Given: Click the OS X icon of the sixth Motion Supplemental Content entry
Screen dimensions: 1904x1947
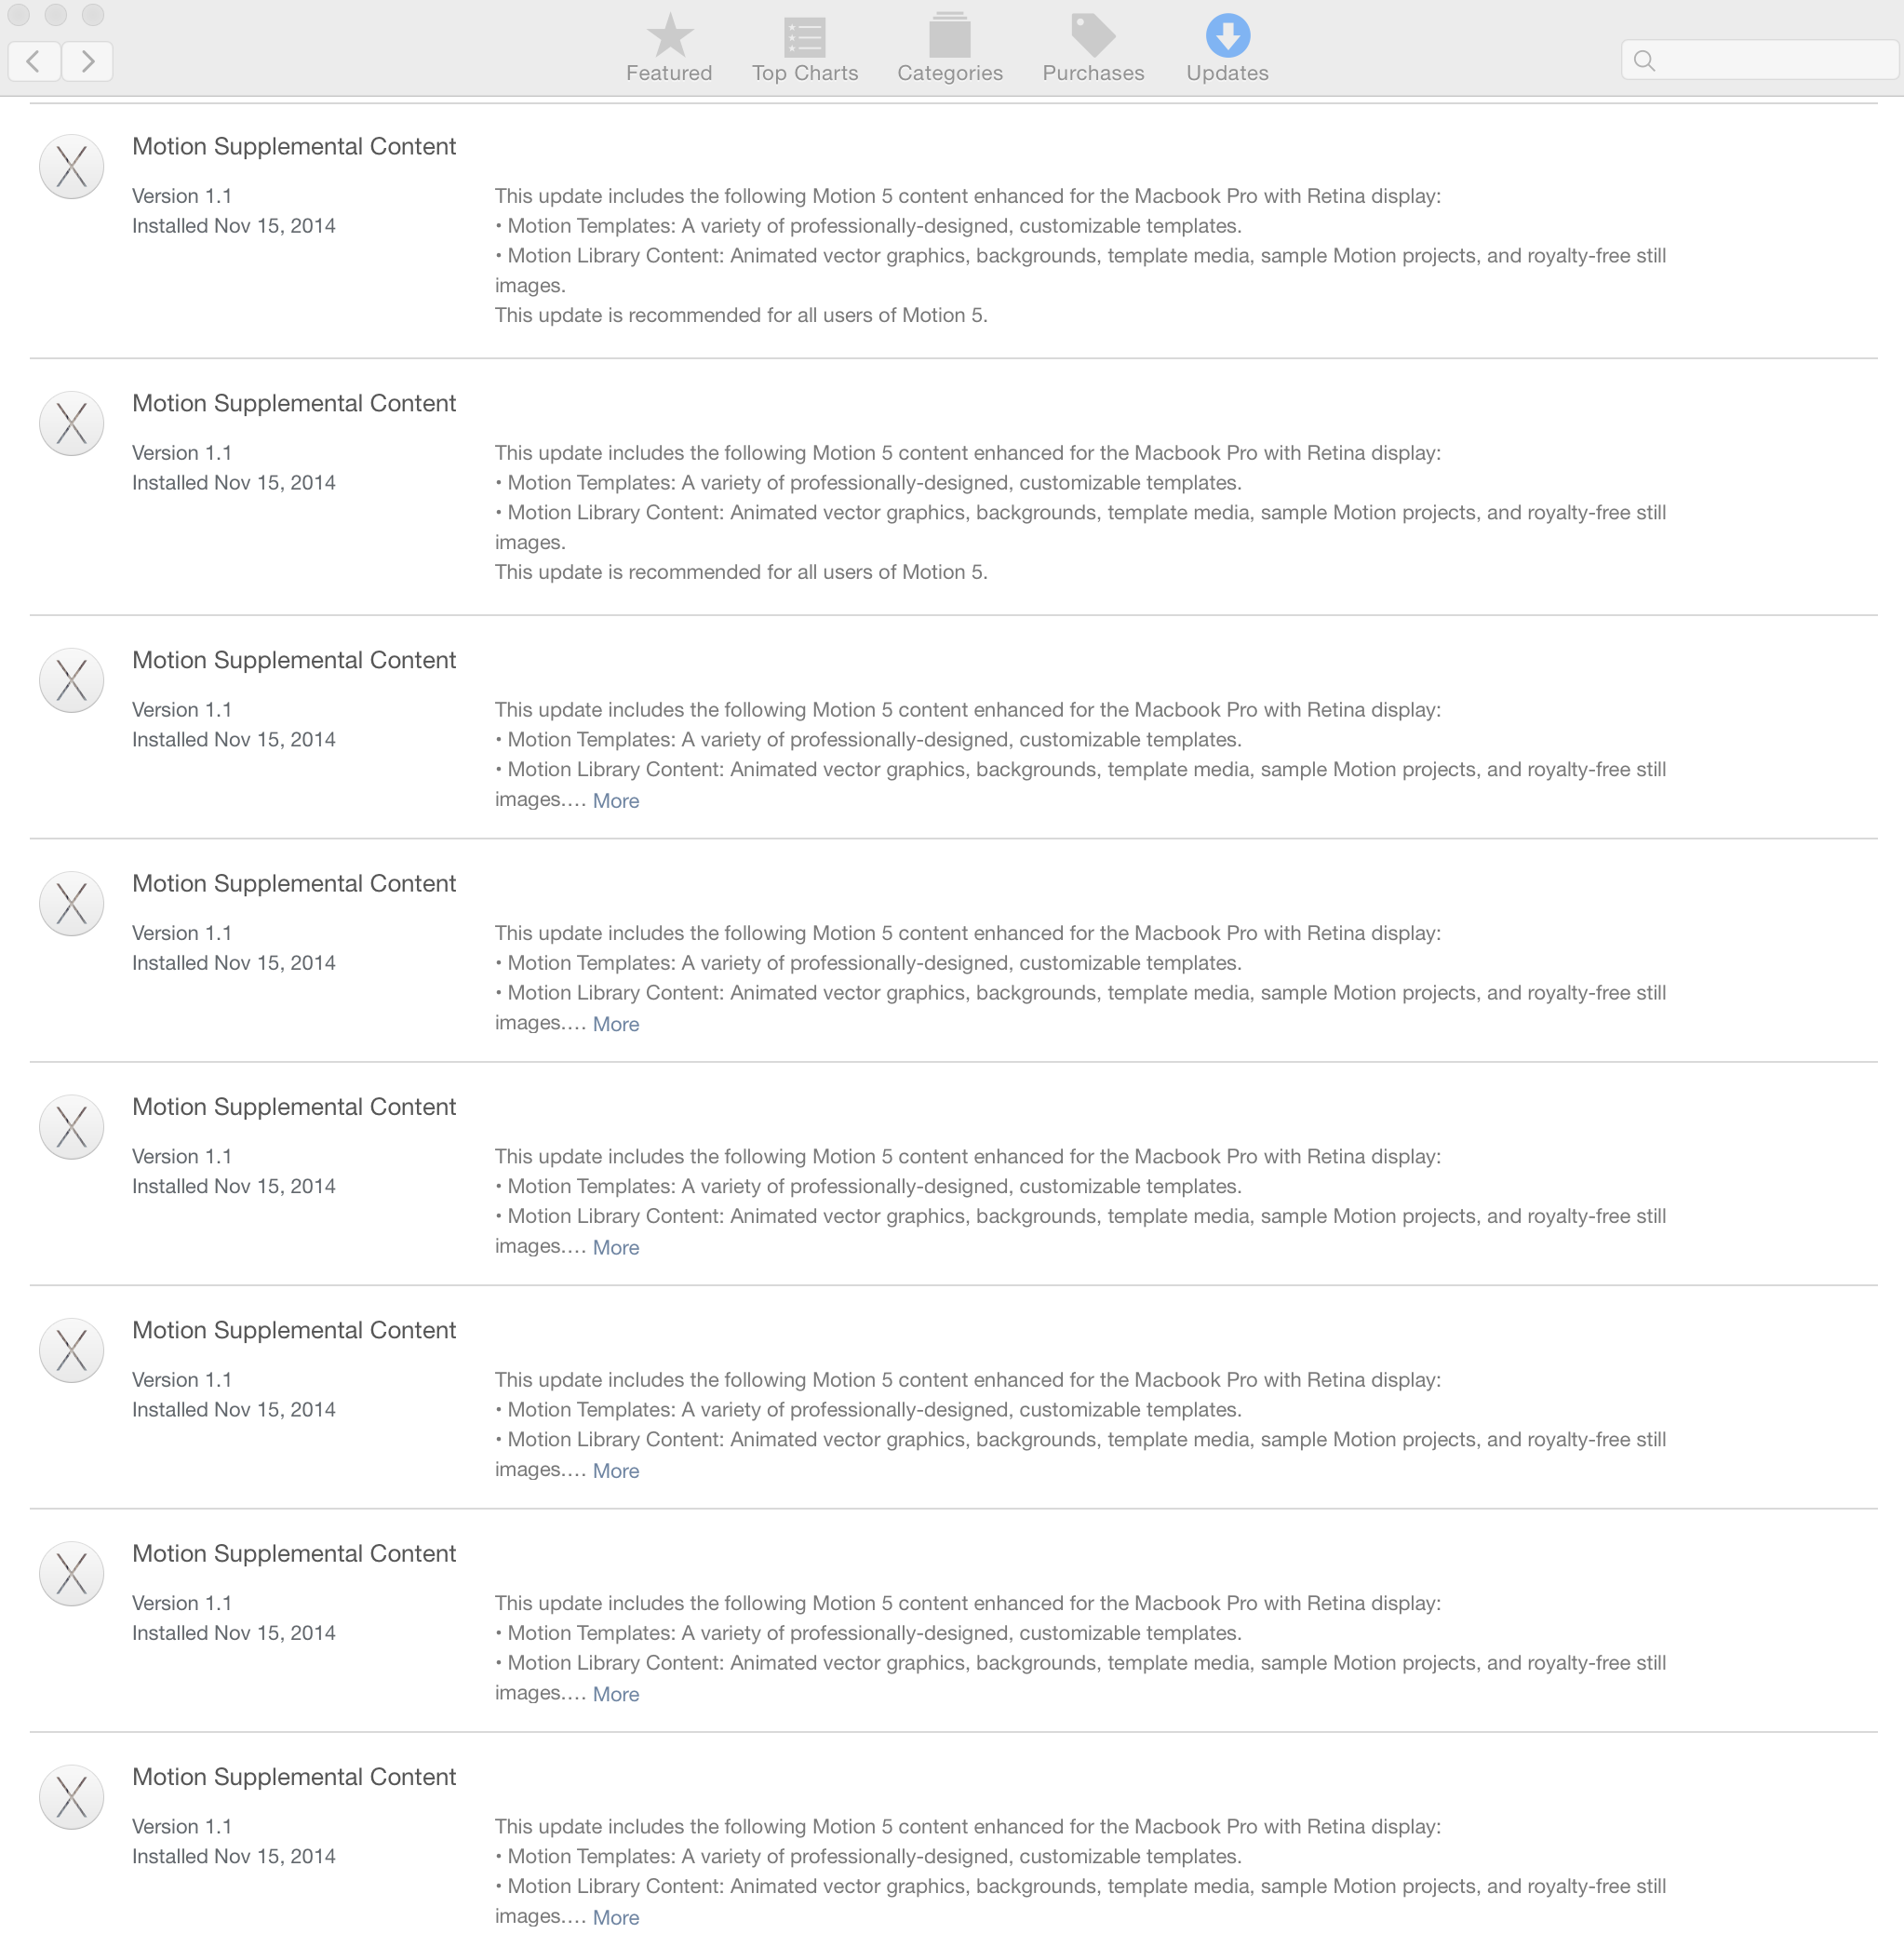Looking at the screenshot, I should click(x=71, y=1350).
